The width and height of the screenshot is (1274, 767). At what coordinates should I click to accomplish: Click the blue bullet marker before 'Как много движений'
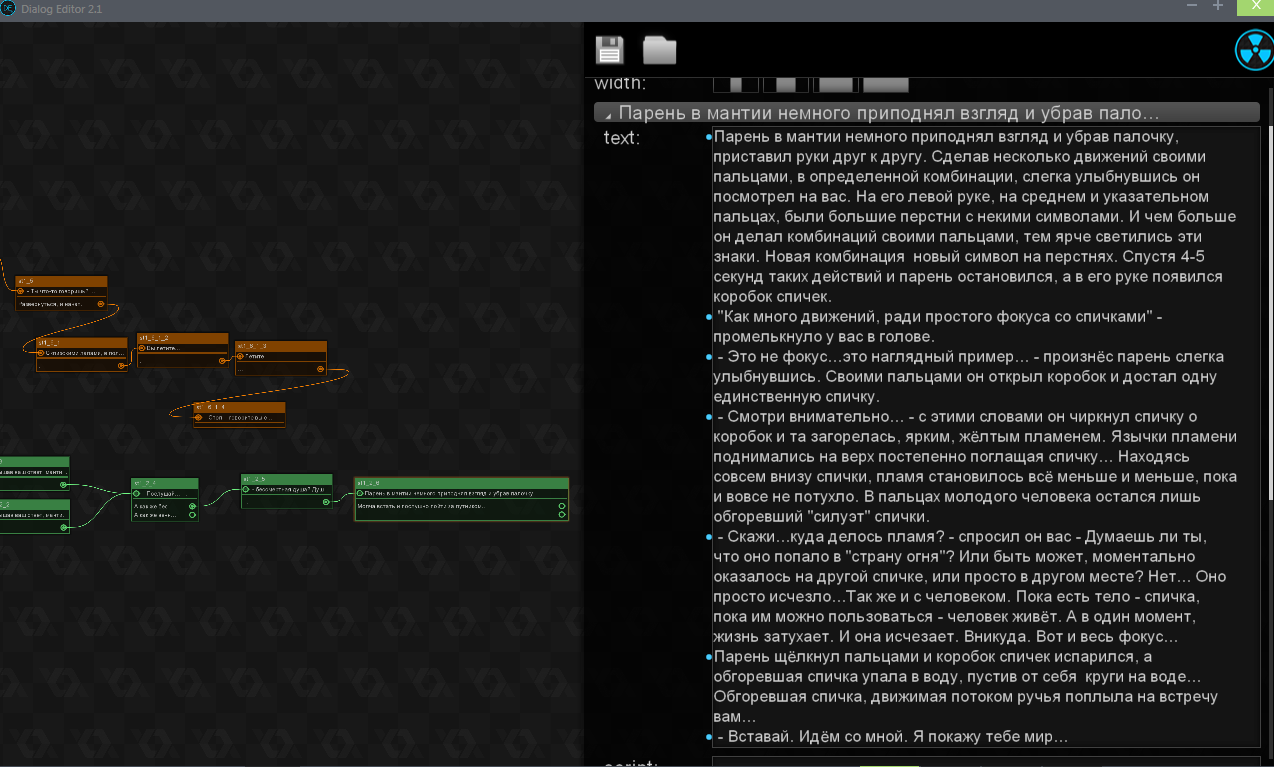[709, 316]
